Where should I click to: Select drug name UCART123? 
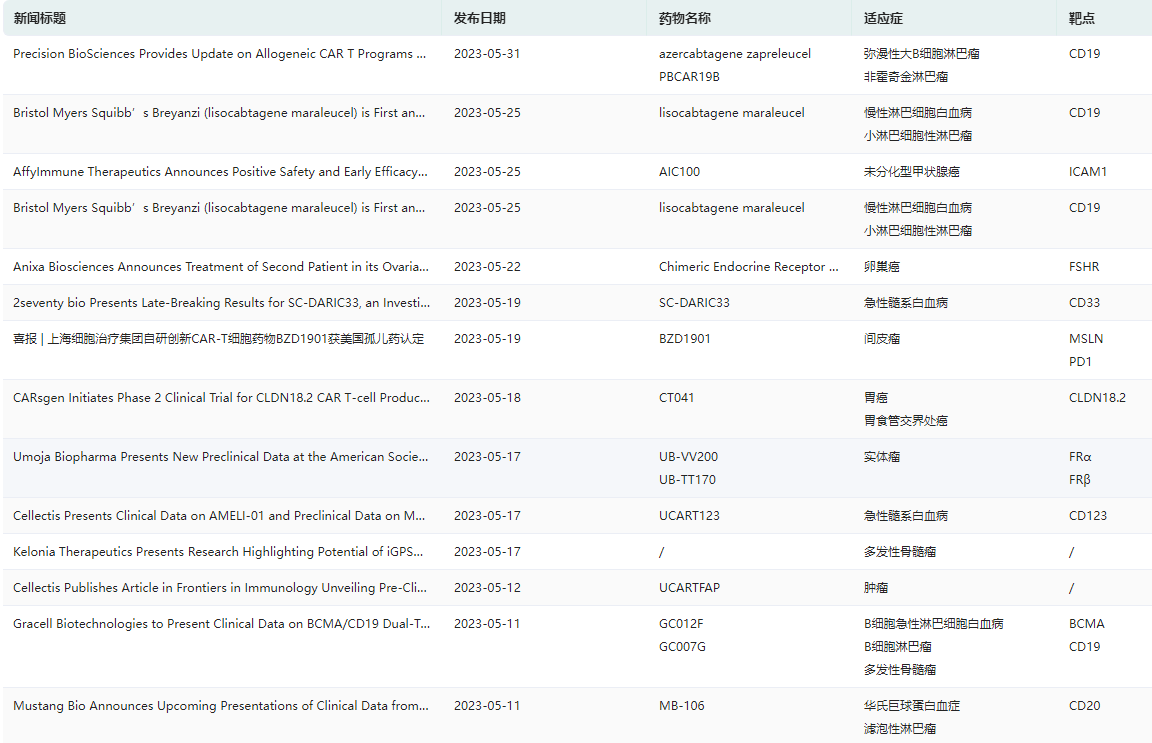689,516
